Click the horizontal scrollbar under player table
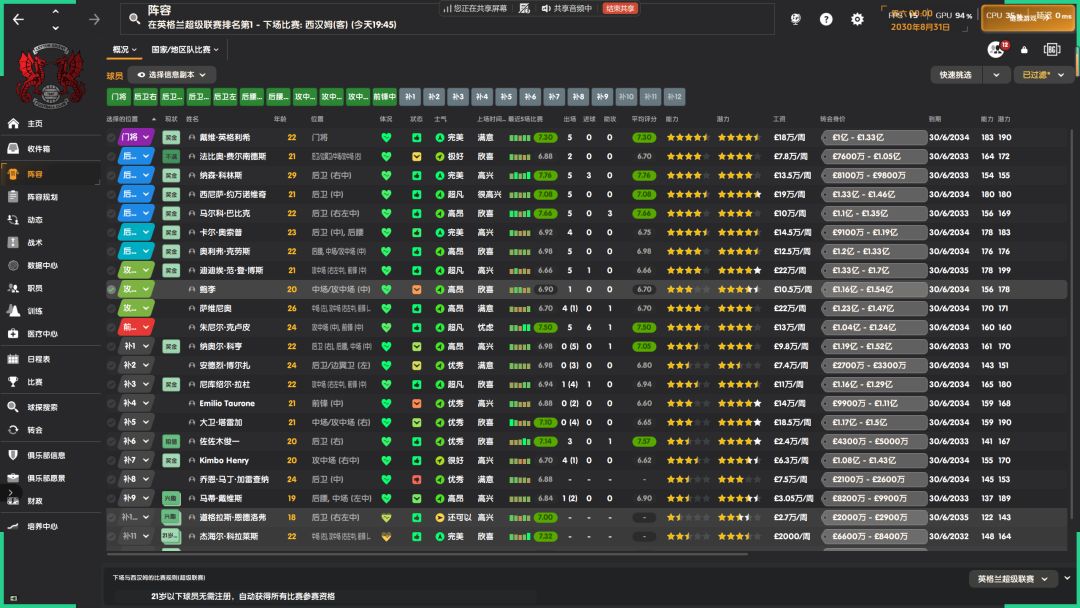The image size is (1080, 608). pos(428,554)
